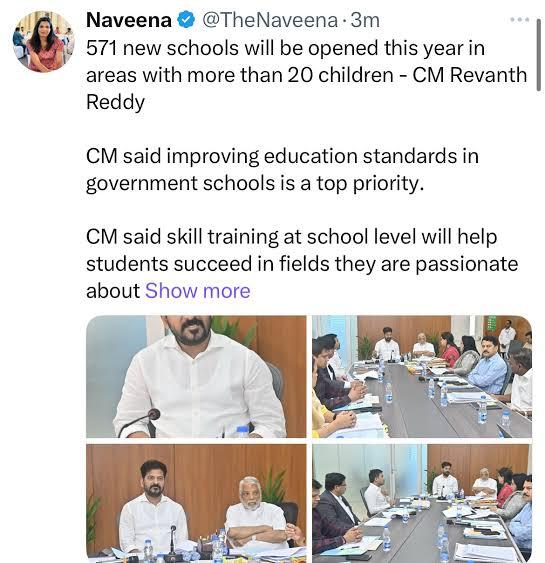Open photo of two seated men in white
Image resolution: width=545 pixels, height=563 pixels.
[196, 503]
